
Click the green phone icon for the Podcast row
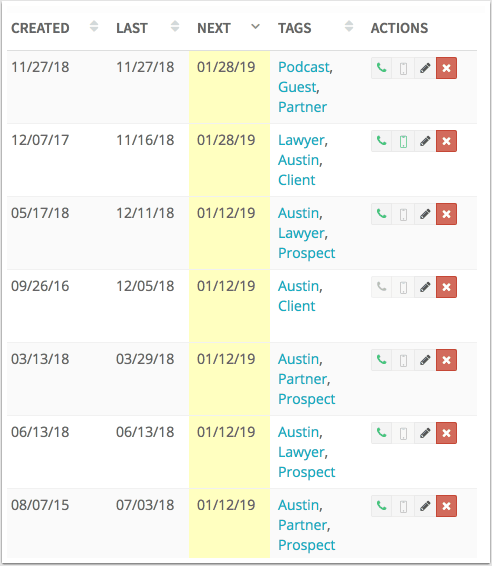pos(382,68)
